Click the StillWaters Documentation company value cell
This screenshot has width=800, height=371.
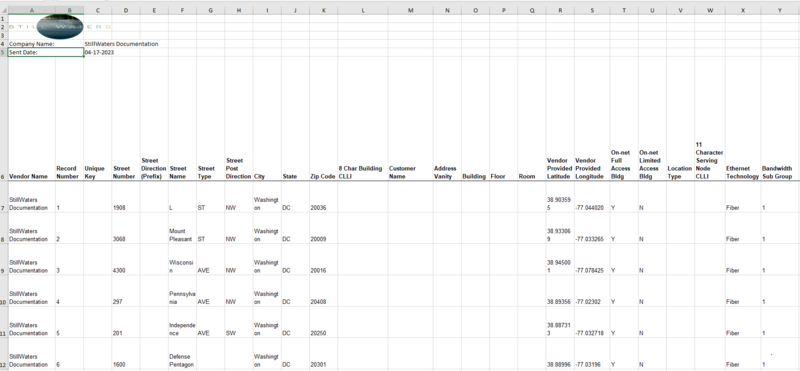(121, 44)
